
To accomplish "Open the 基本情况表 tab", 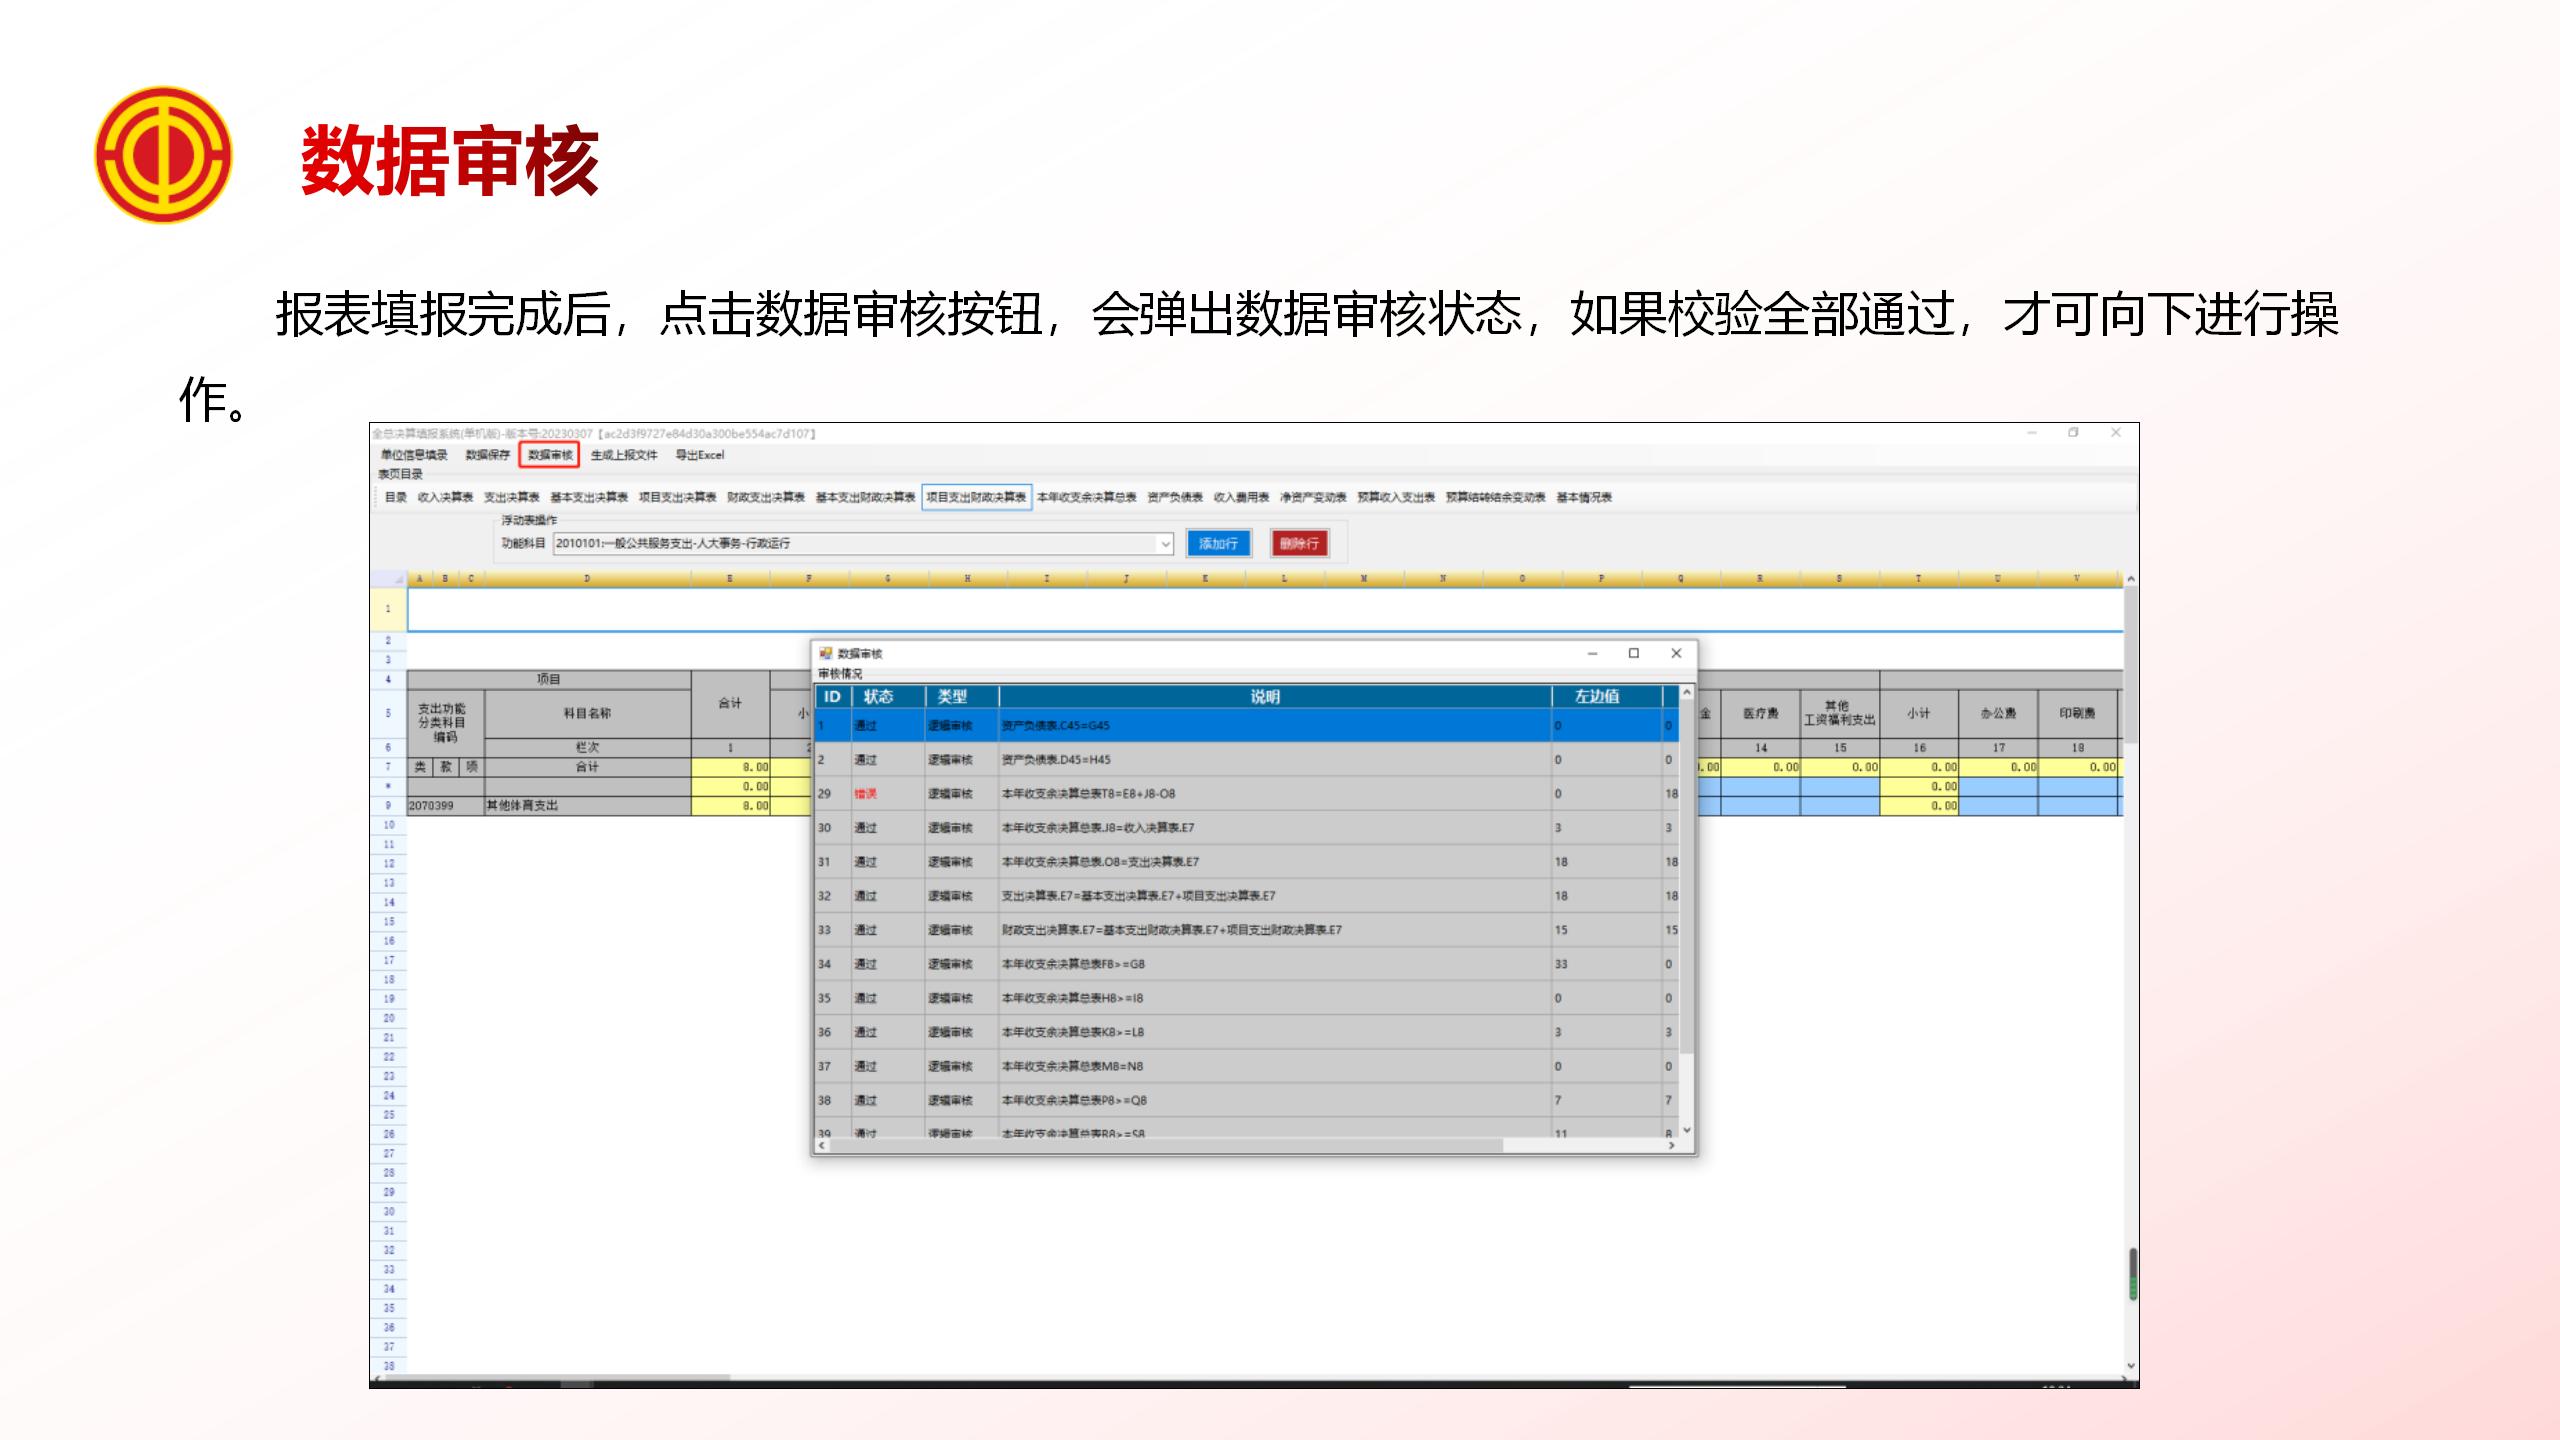I will tap(1583, 497).
